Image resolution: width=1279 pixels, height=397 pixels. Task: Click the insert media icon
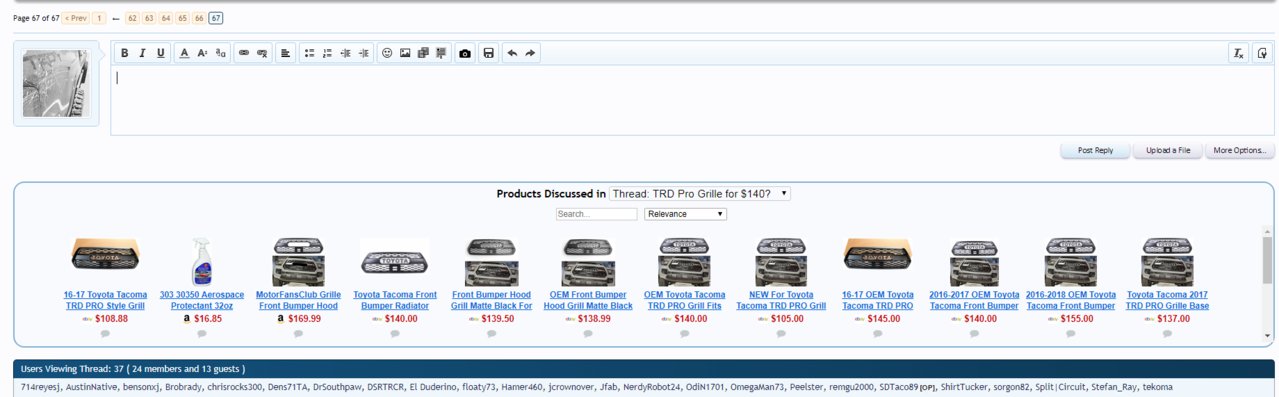[x=423, y=53]
